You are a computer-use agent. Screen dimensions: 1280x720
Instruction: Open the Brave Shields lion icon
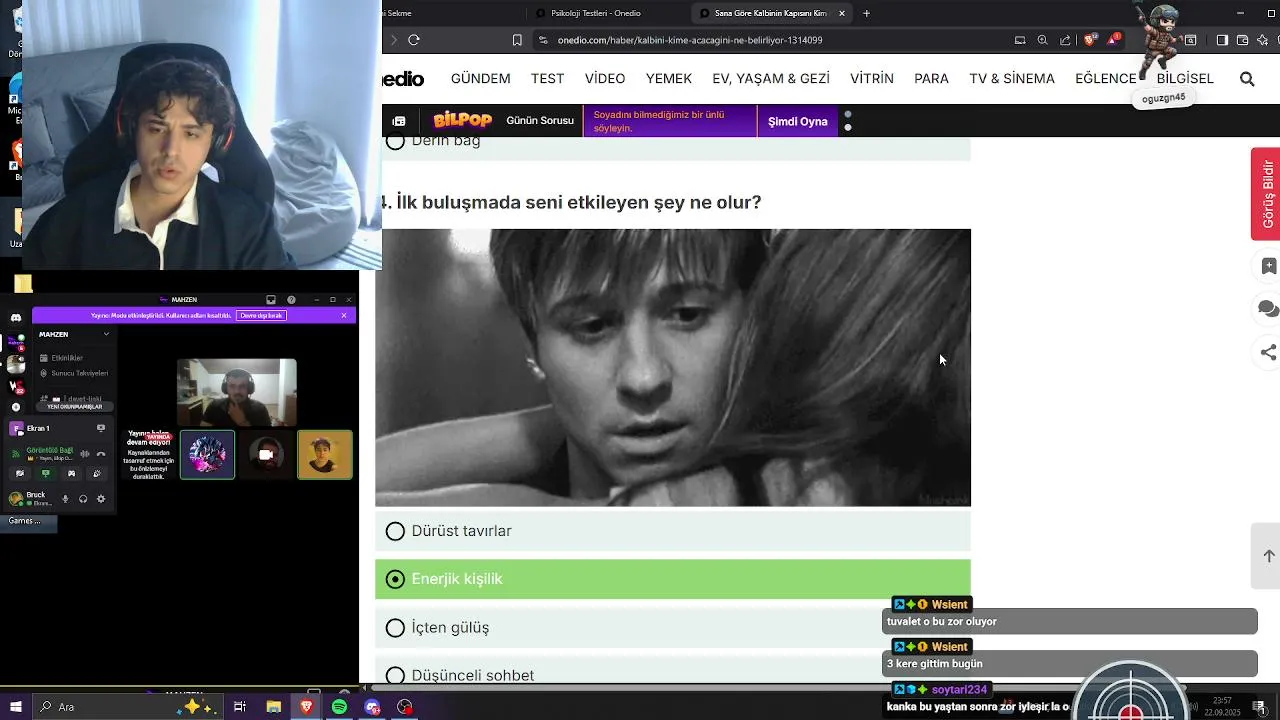tap(1091, 40)
